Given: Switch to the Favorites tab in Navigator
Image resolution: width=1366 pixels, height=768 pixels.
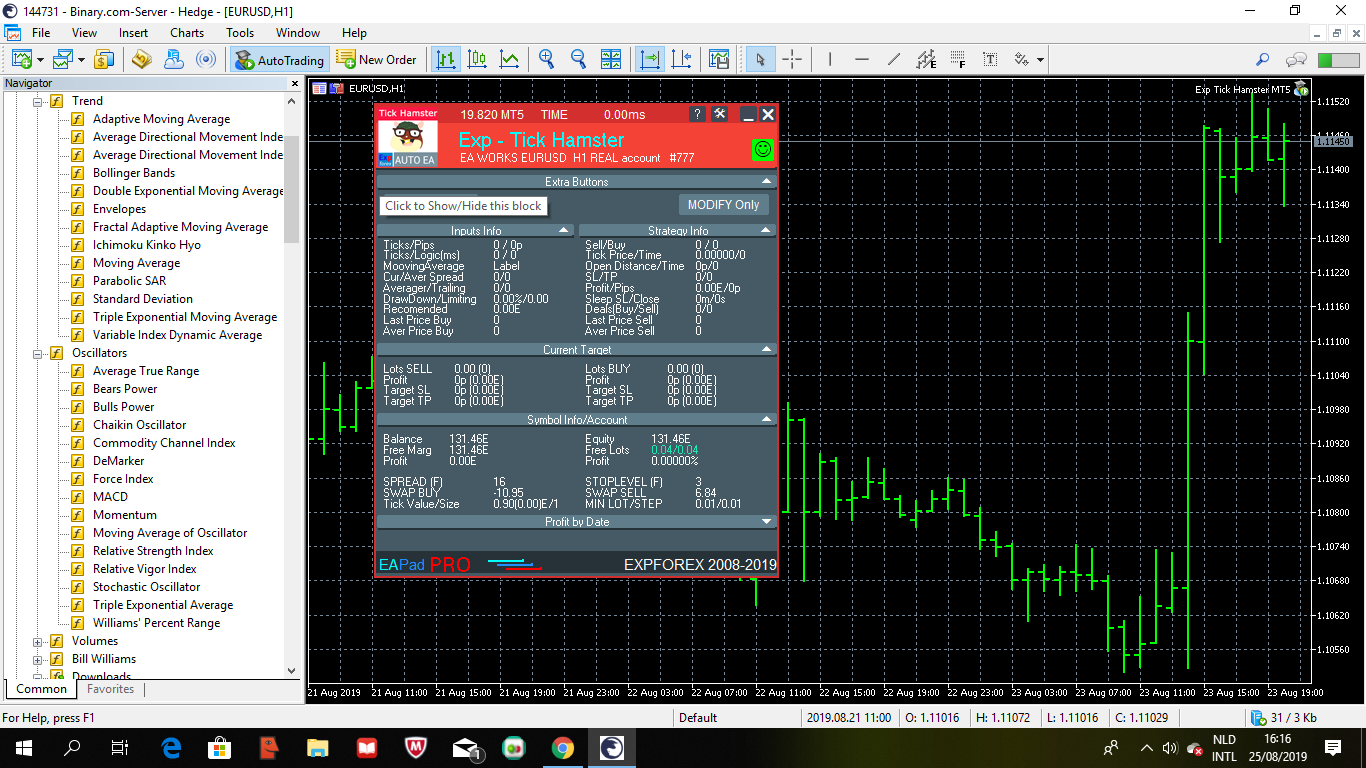Looking at the screenshot, I should (110, 689).
